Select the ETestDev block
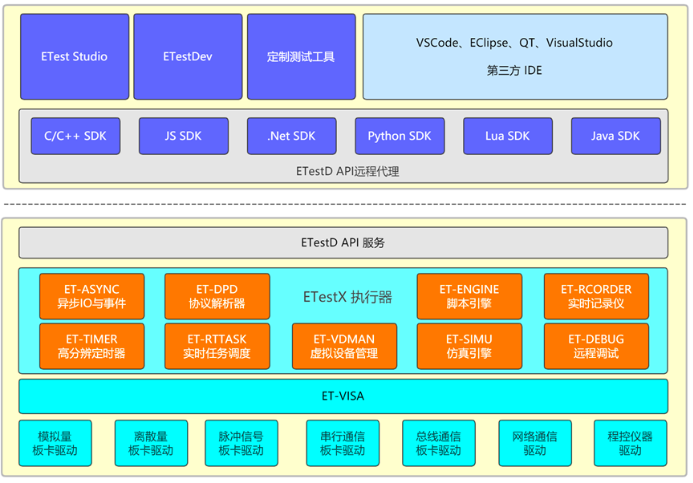693x483 pixels. point(188,57)
